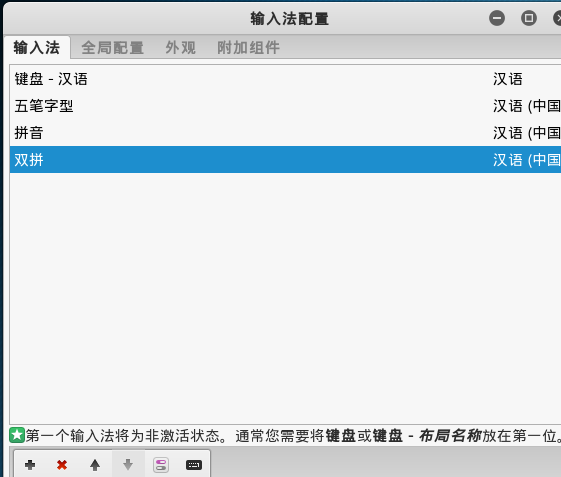Click 汉语 (中国 language cell in 五笔字型 row
561x477 pixels.
[526, 106]
